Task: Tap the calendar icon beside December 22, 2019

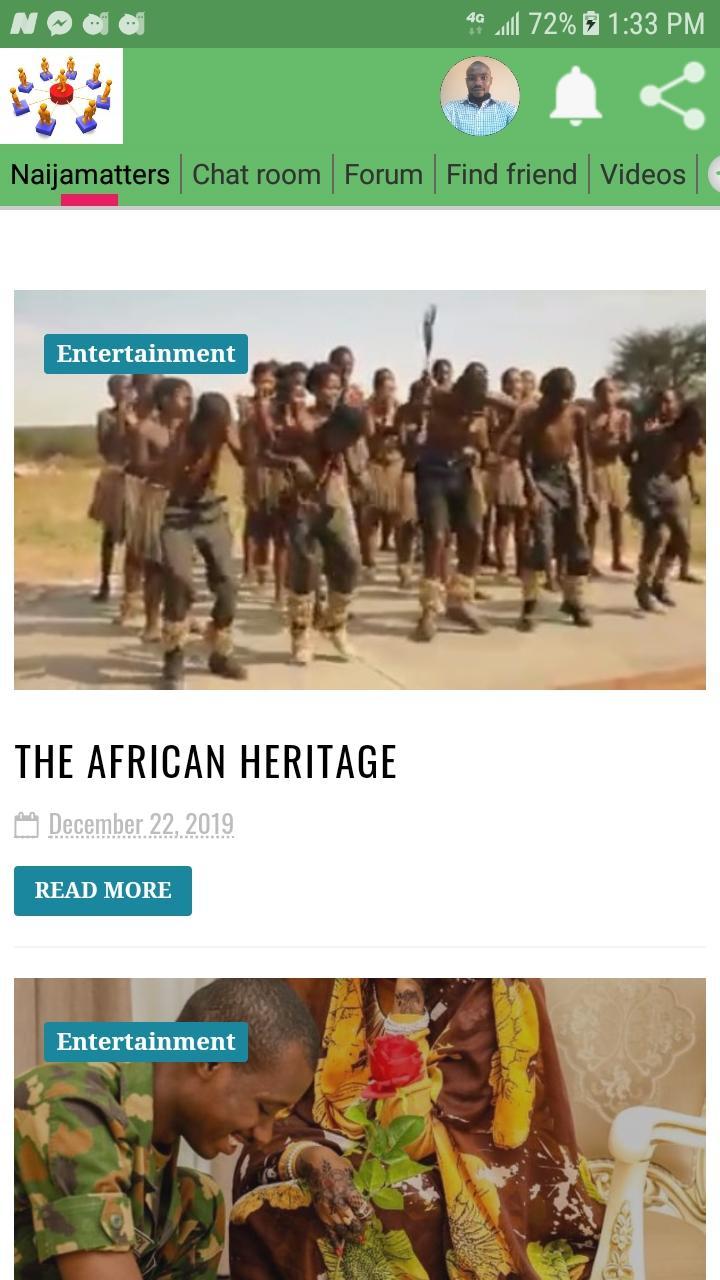Action: (27, 825)
